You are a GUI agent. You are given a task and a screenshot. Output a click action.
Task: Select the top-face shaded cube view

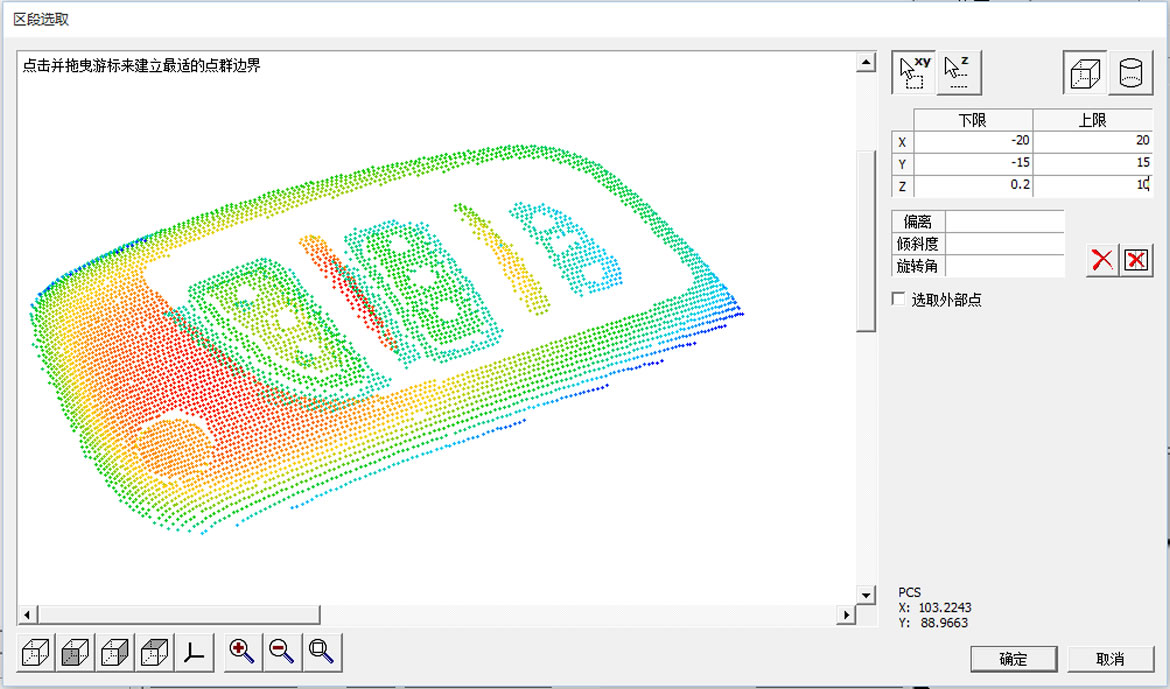pyautogui.click(x=154, y=653)
